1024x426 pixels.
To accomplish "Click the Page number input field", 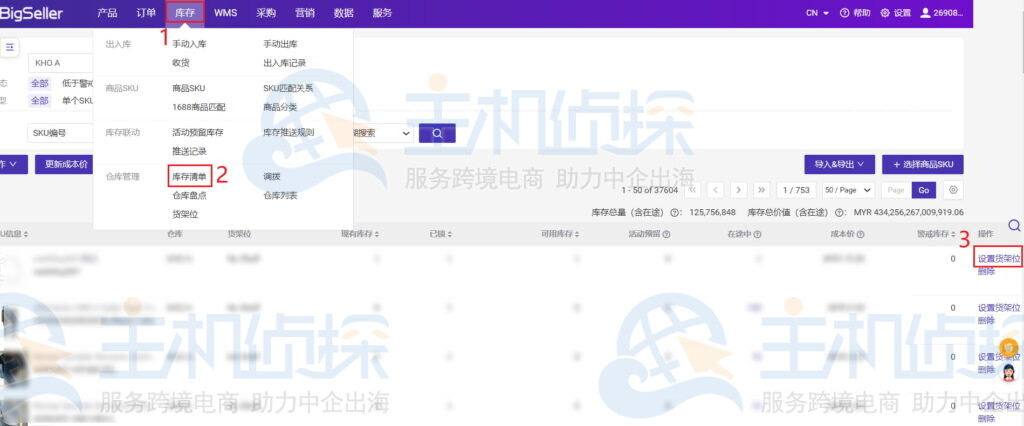I will pyautogui.click(x=896, y=189).
